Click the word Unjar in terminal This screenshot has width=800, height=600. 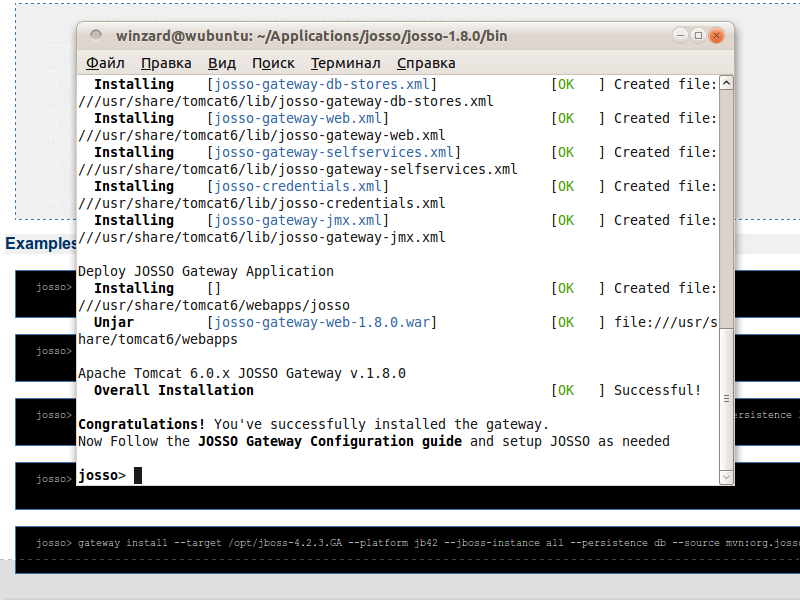click(x=114, y=322)
